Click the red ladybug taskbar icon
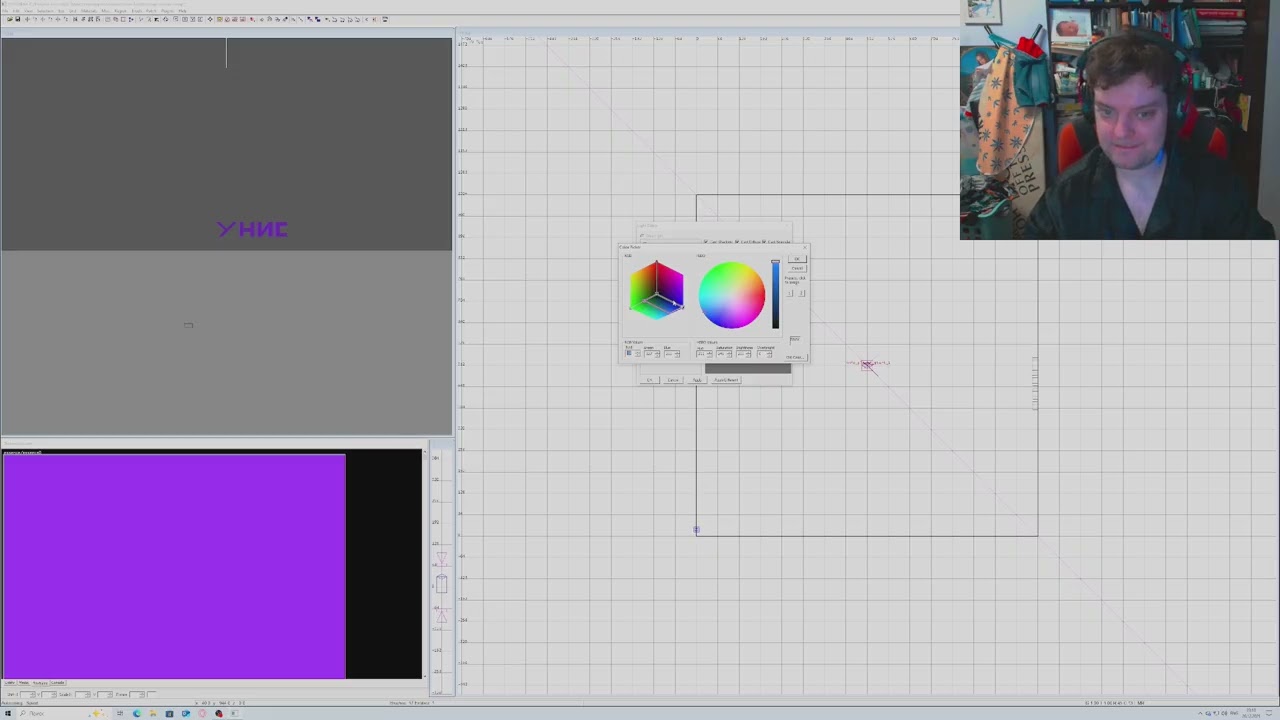Viewport: 1280px width, 720px height. 219,713
